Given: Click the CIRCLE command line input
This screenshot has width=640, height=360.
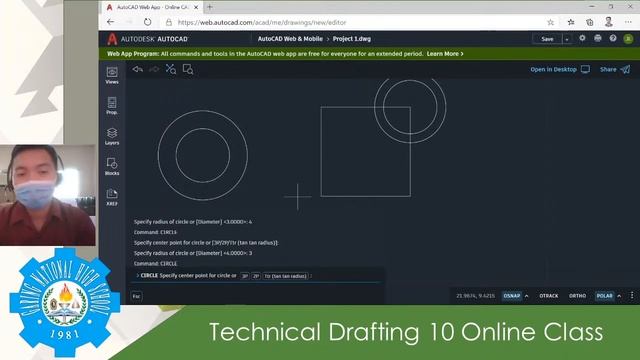Looking at the screenshot, I should (x=257, y=276).
